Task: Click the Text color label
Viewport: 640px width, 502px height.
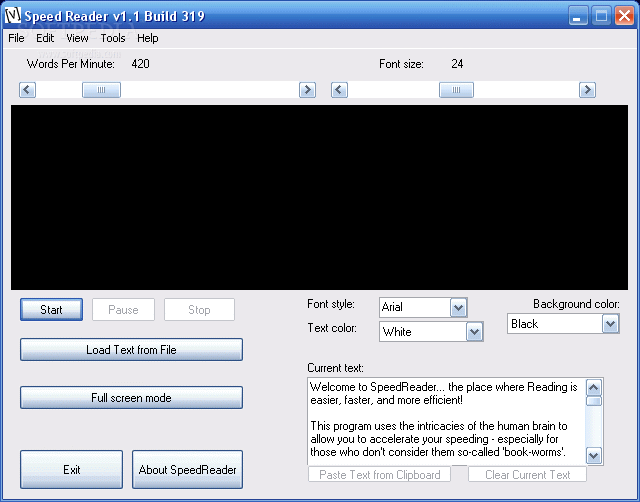Action: [x=332, y=328]
